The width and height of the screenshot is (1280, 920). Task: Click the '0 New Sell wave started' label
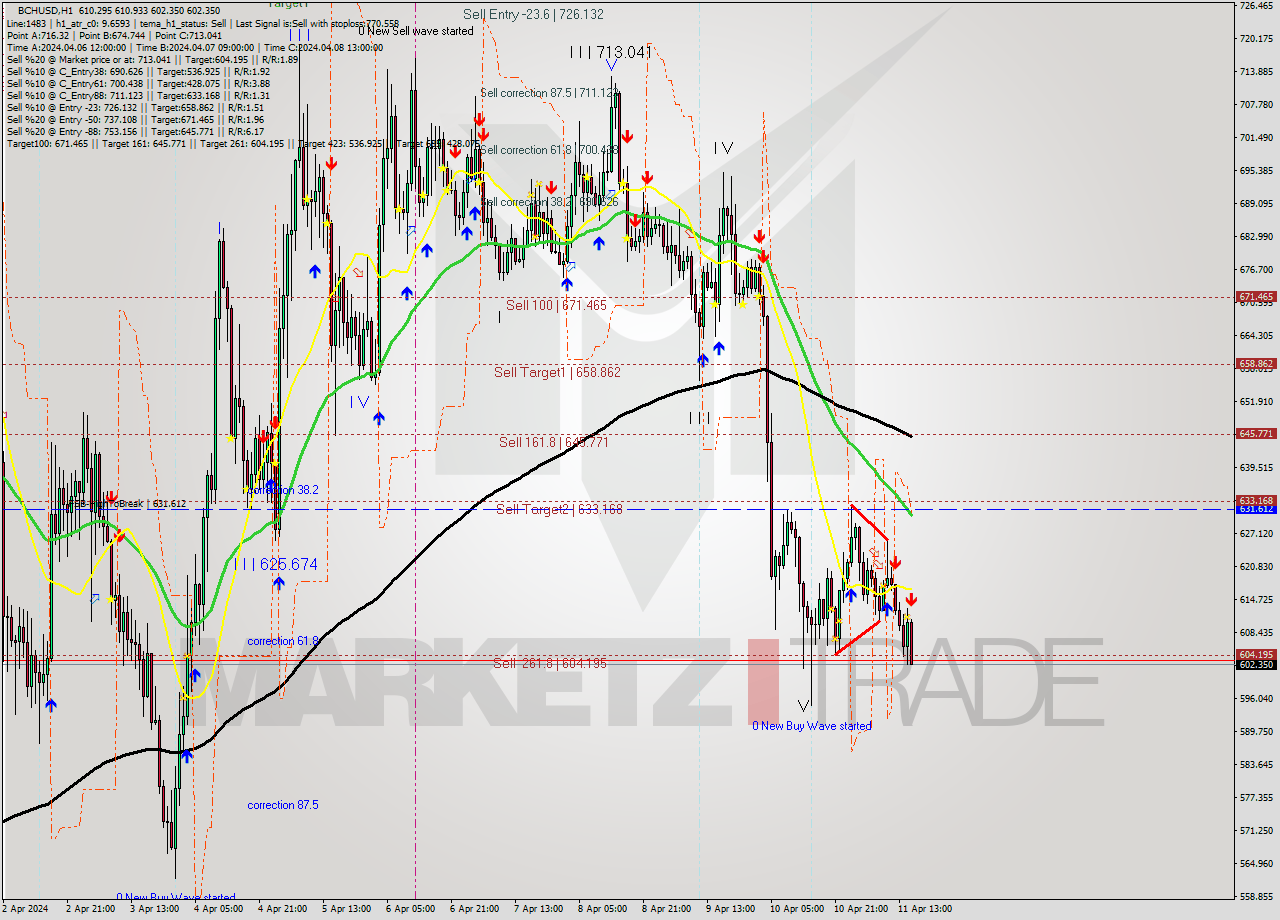pos(416,31)
